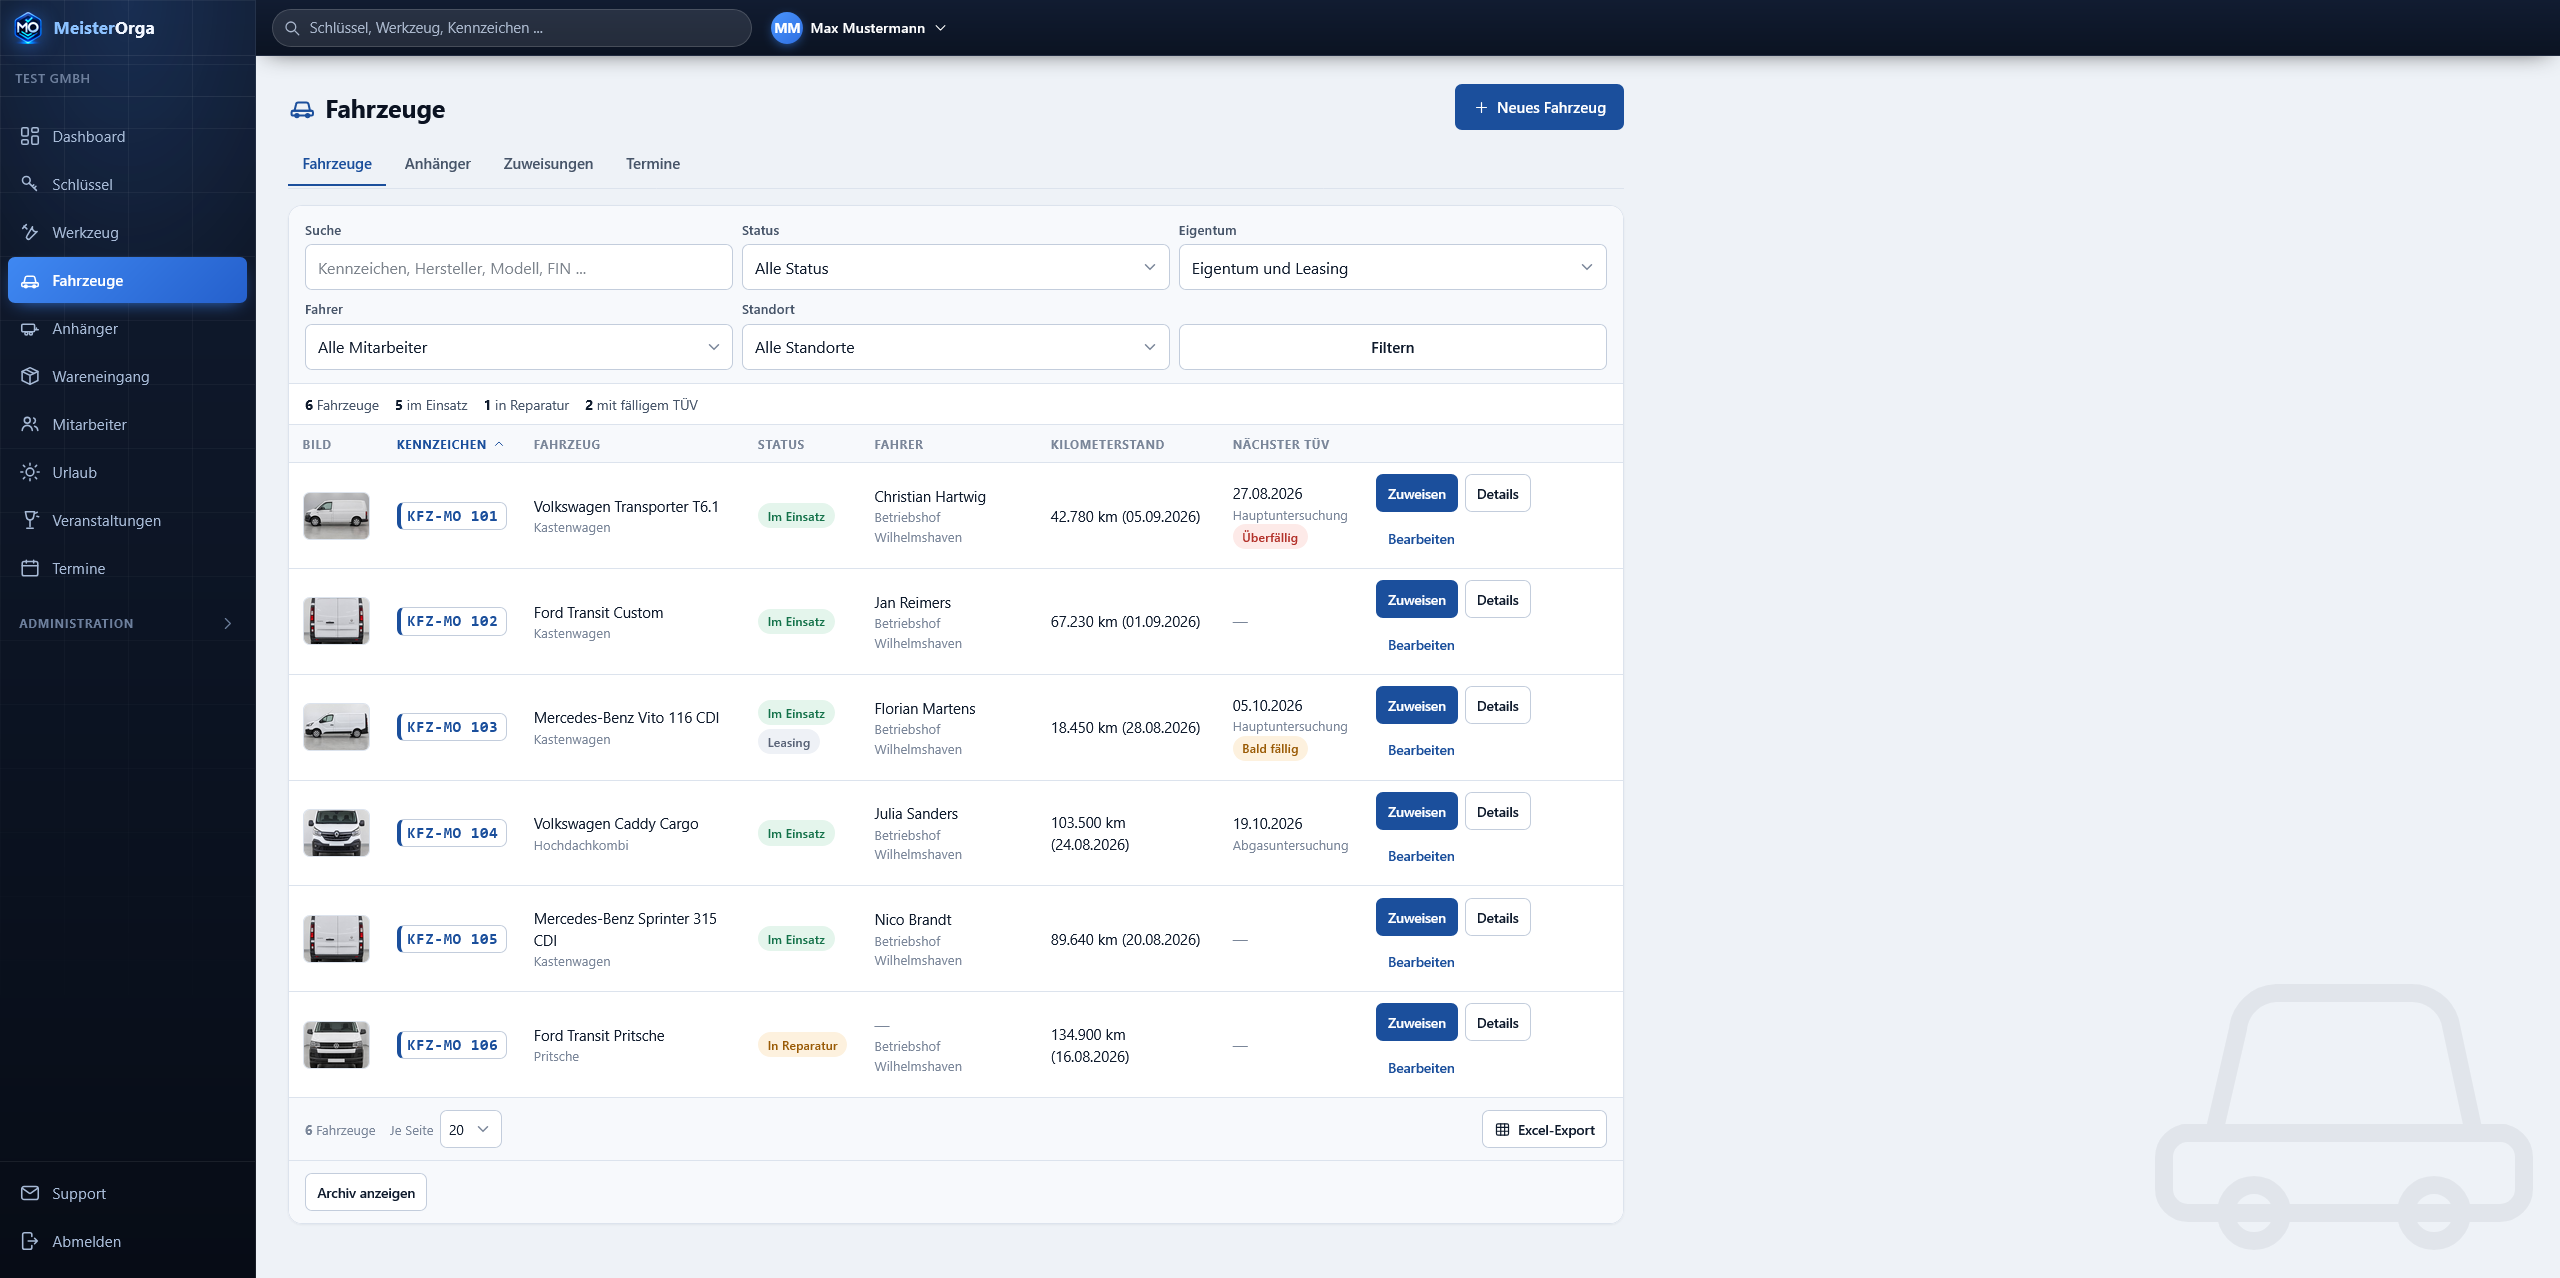Click the Excel-Export table icon
Screen dimensions: 2560x1278
point(1502,1130)
